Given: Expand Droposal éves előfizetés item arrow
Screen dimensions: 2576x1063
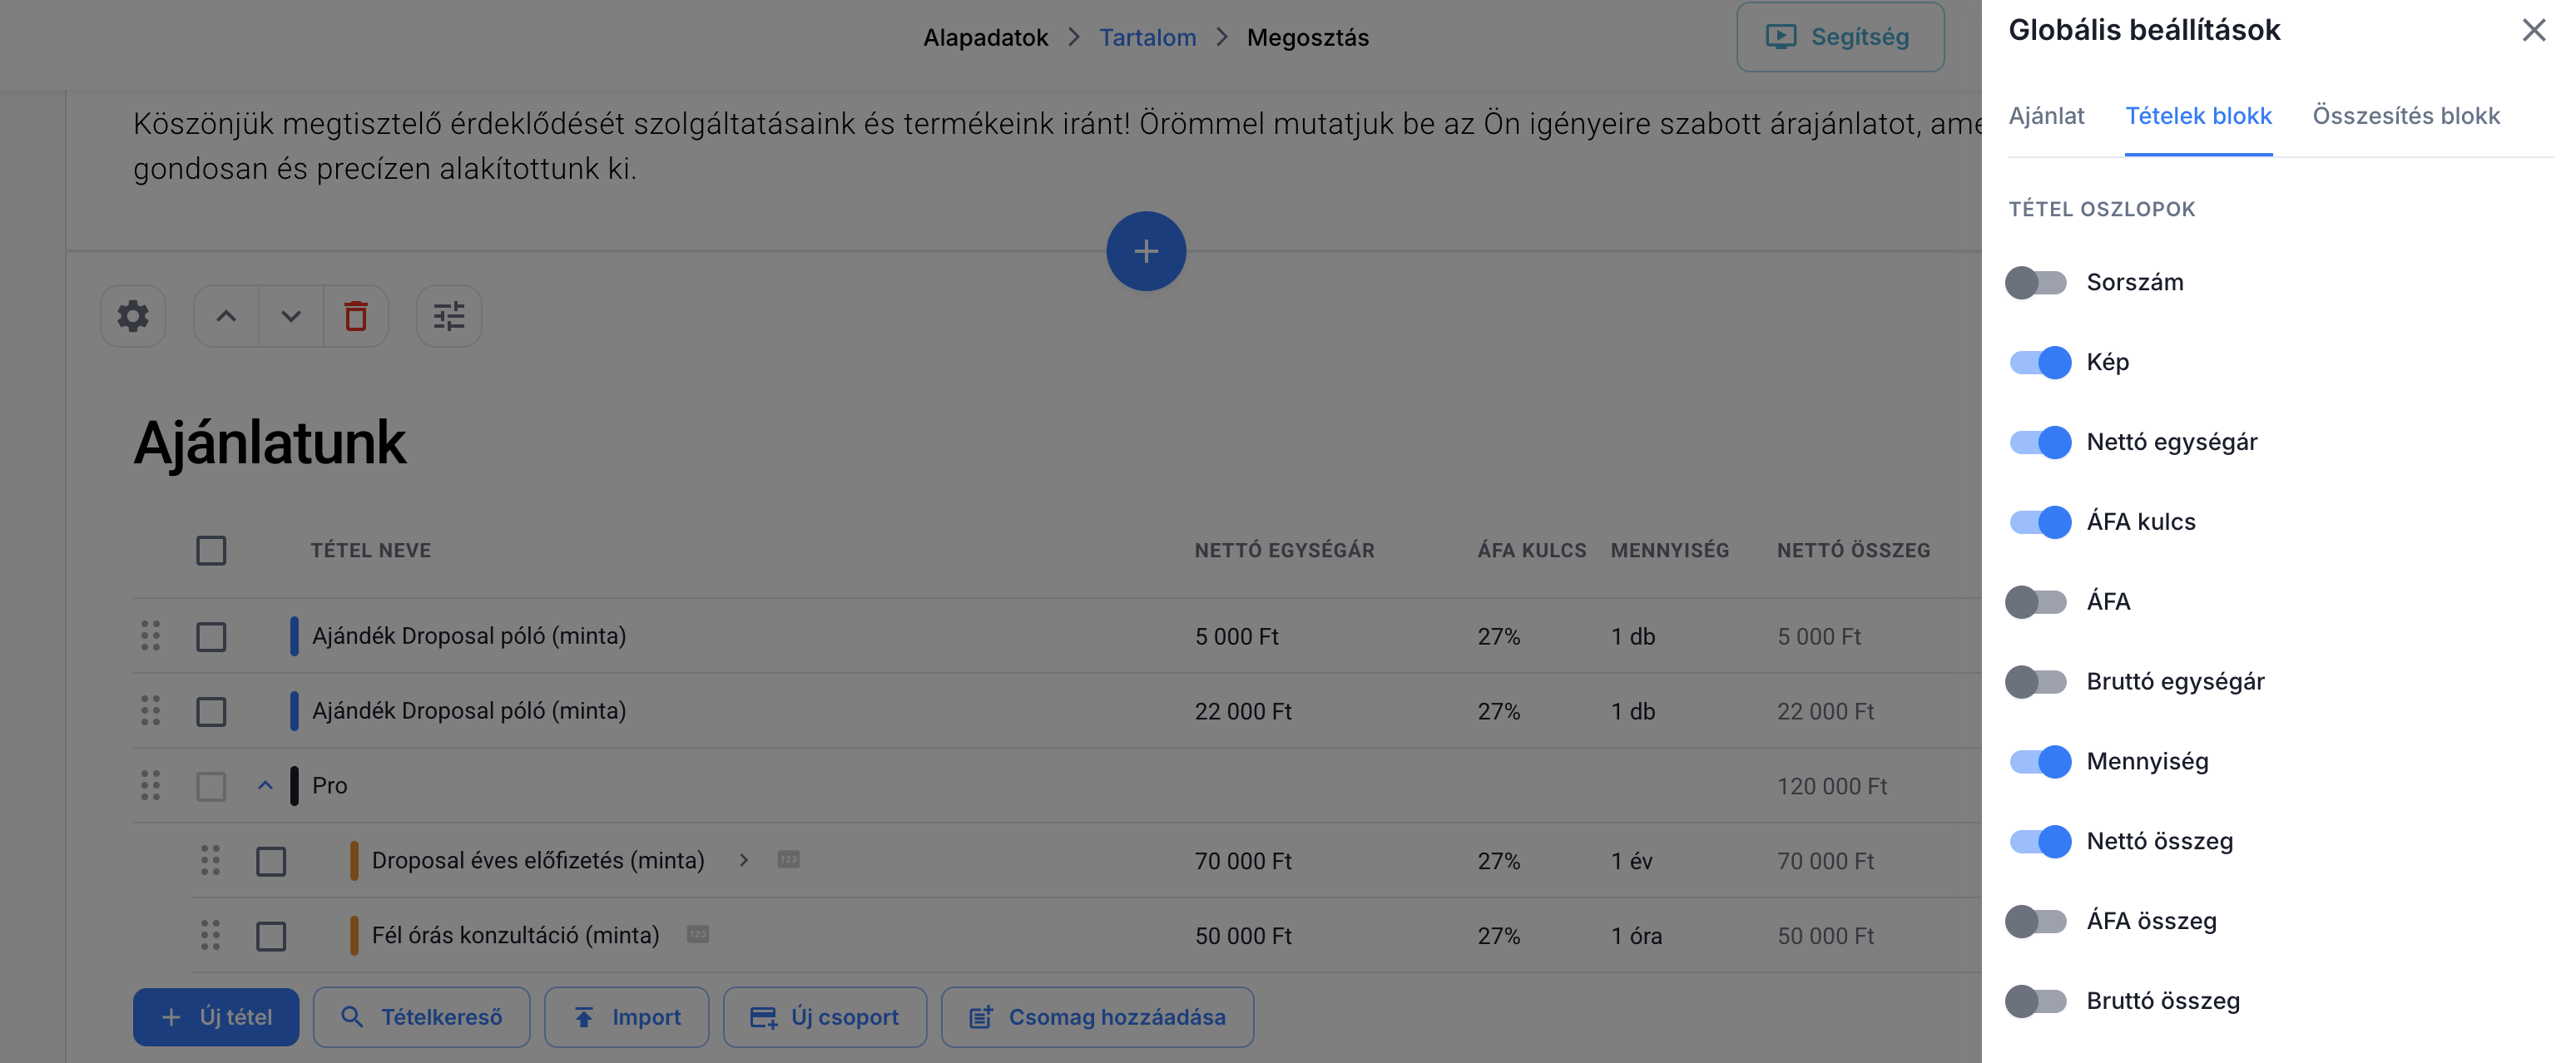Looking at the screenshot, I should click(743, 860).
